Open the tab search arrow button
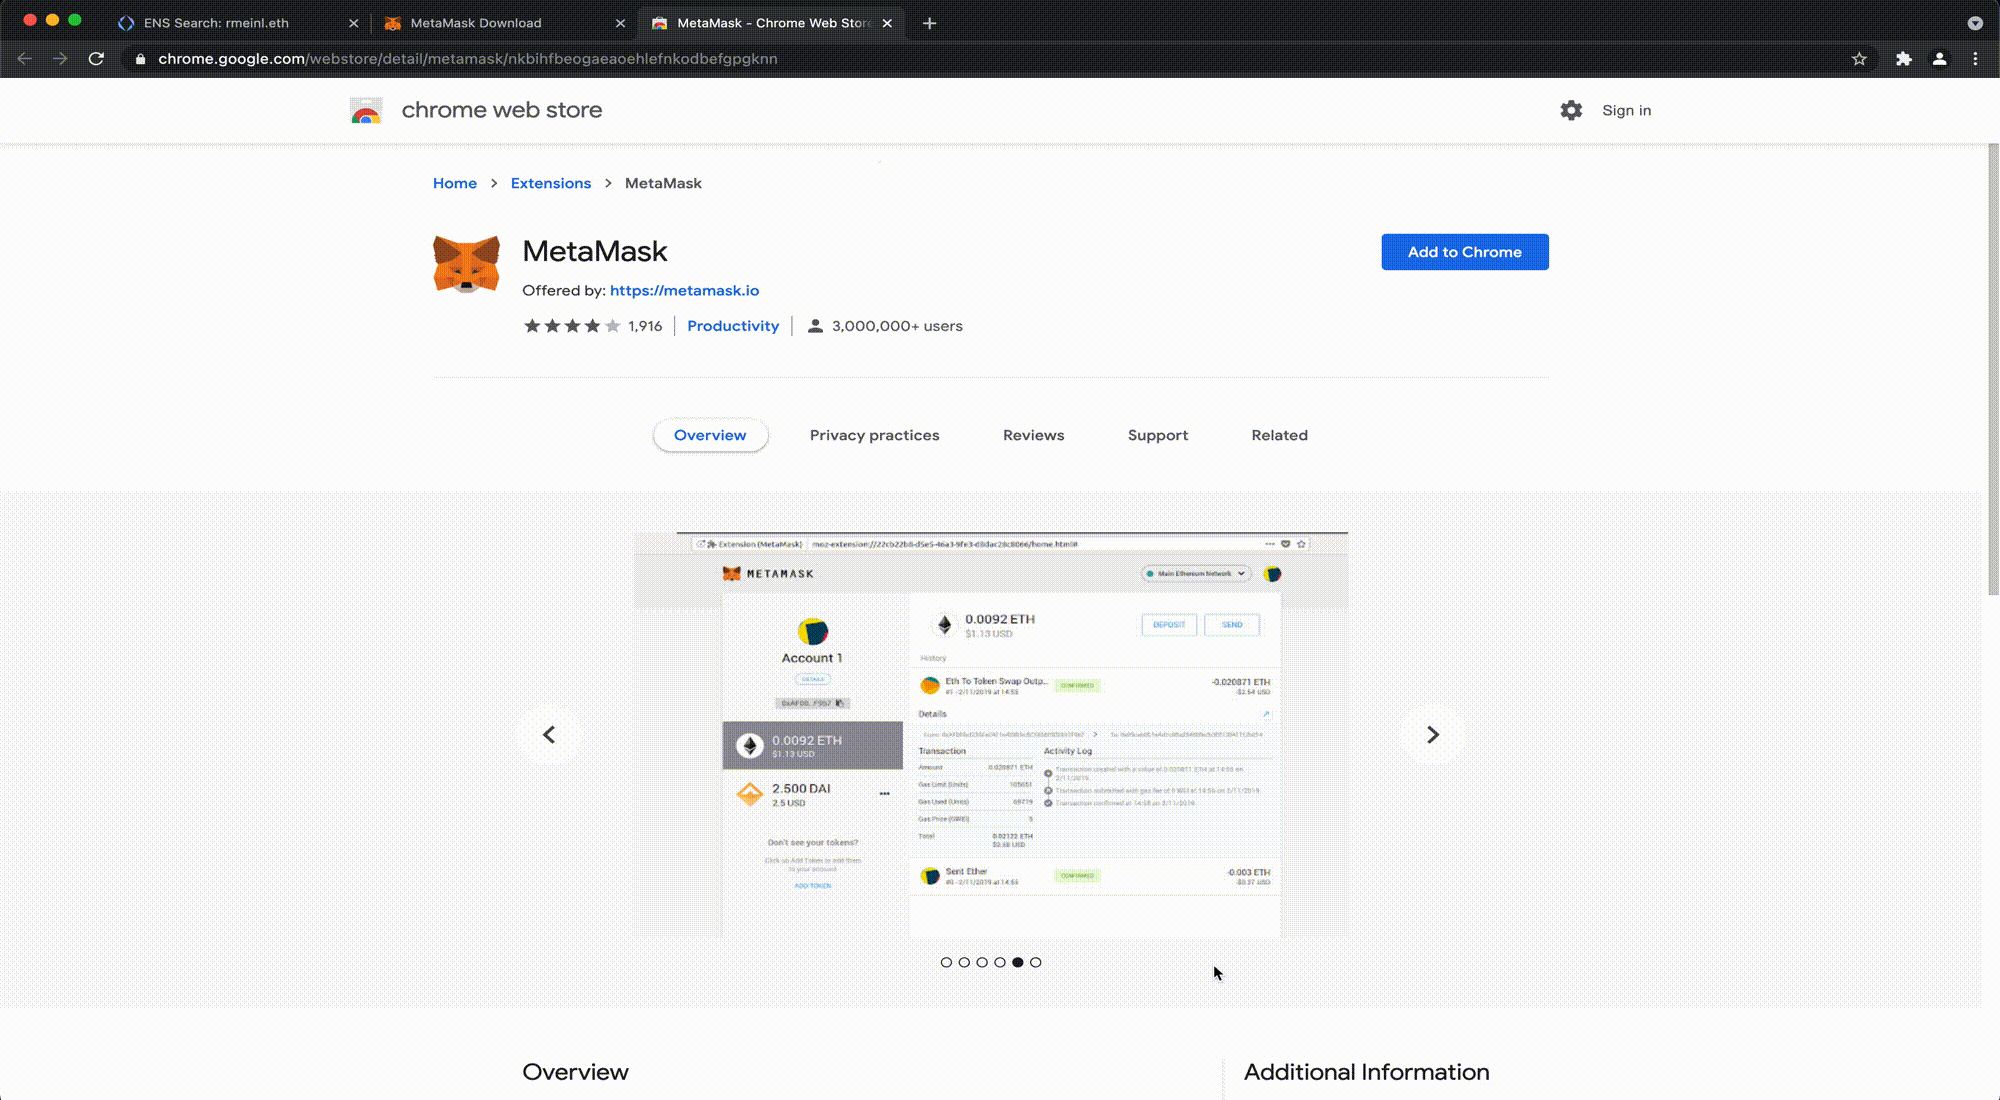 pyautogui.click(x=1975, y=23)
